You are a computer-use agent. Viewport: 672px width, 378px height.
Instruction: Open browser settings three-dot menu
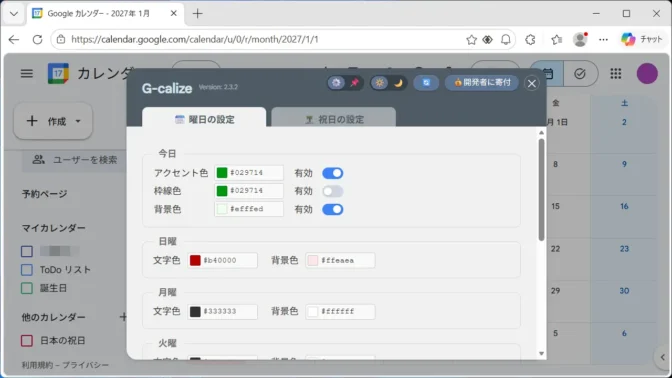click(x=603, y=39)
